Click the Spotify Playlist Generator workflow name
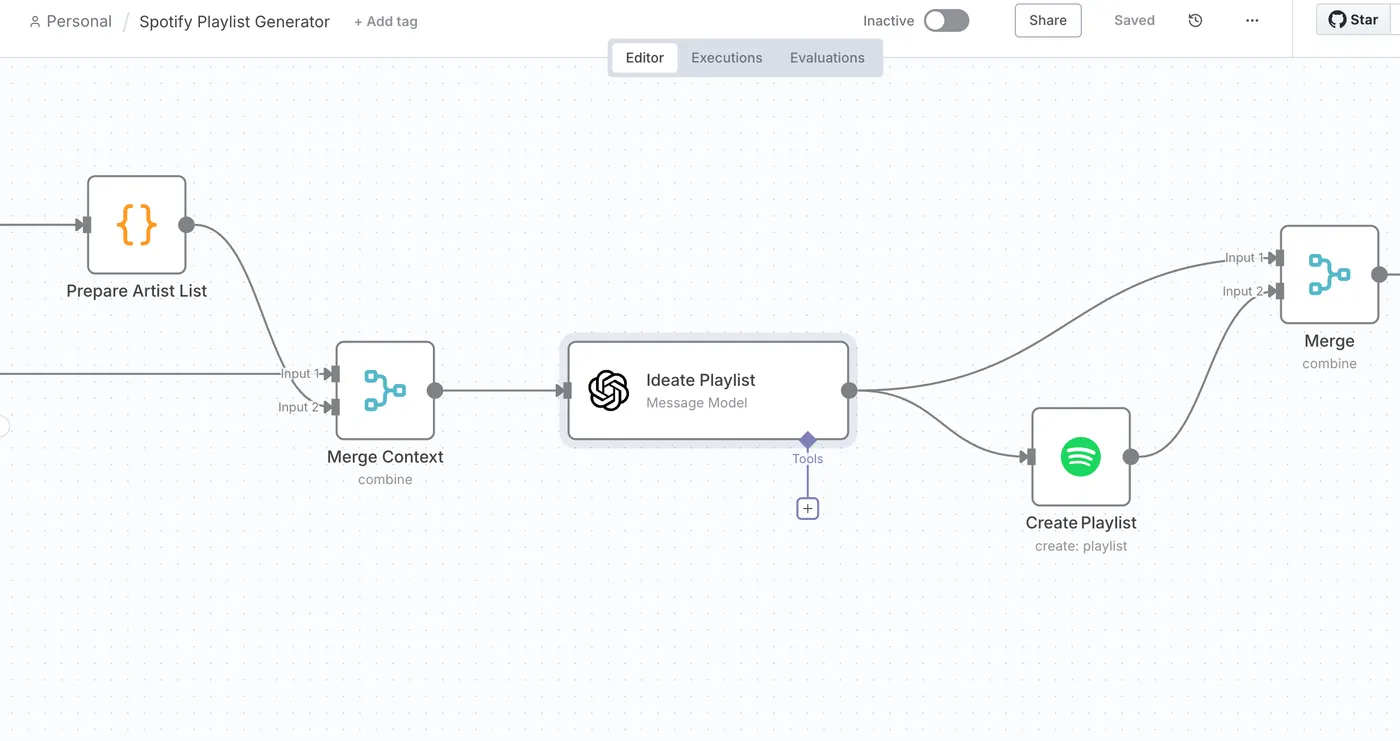The width and height of the screenshot is (1400, 741). point(234,21)
